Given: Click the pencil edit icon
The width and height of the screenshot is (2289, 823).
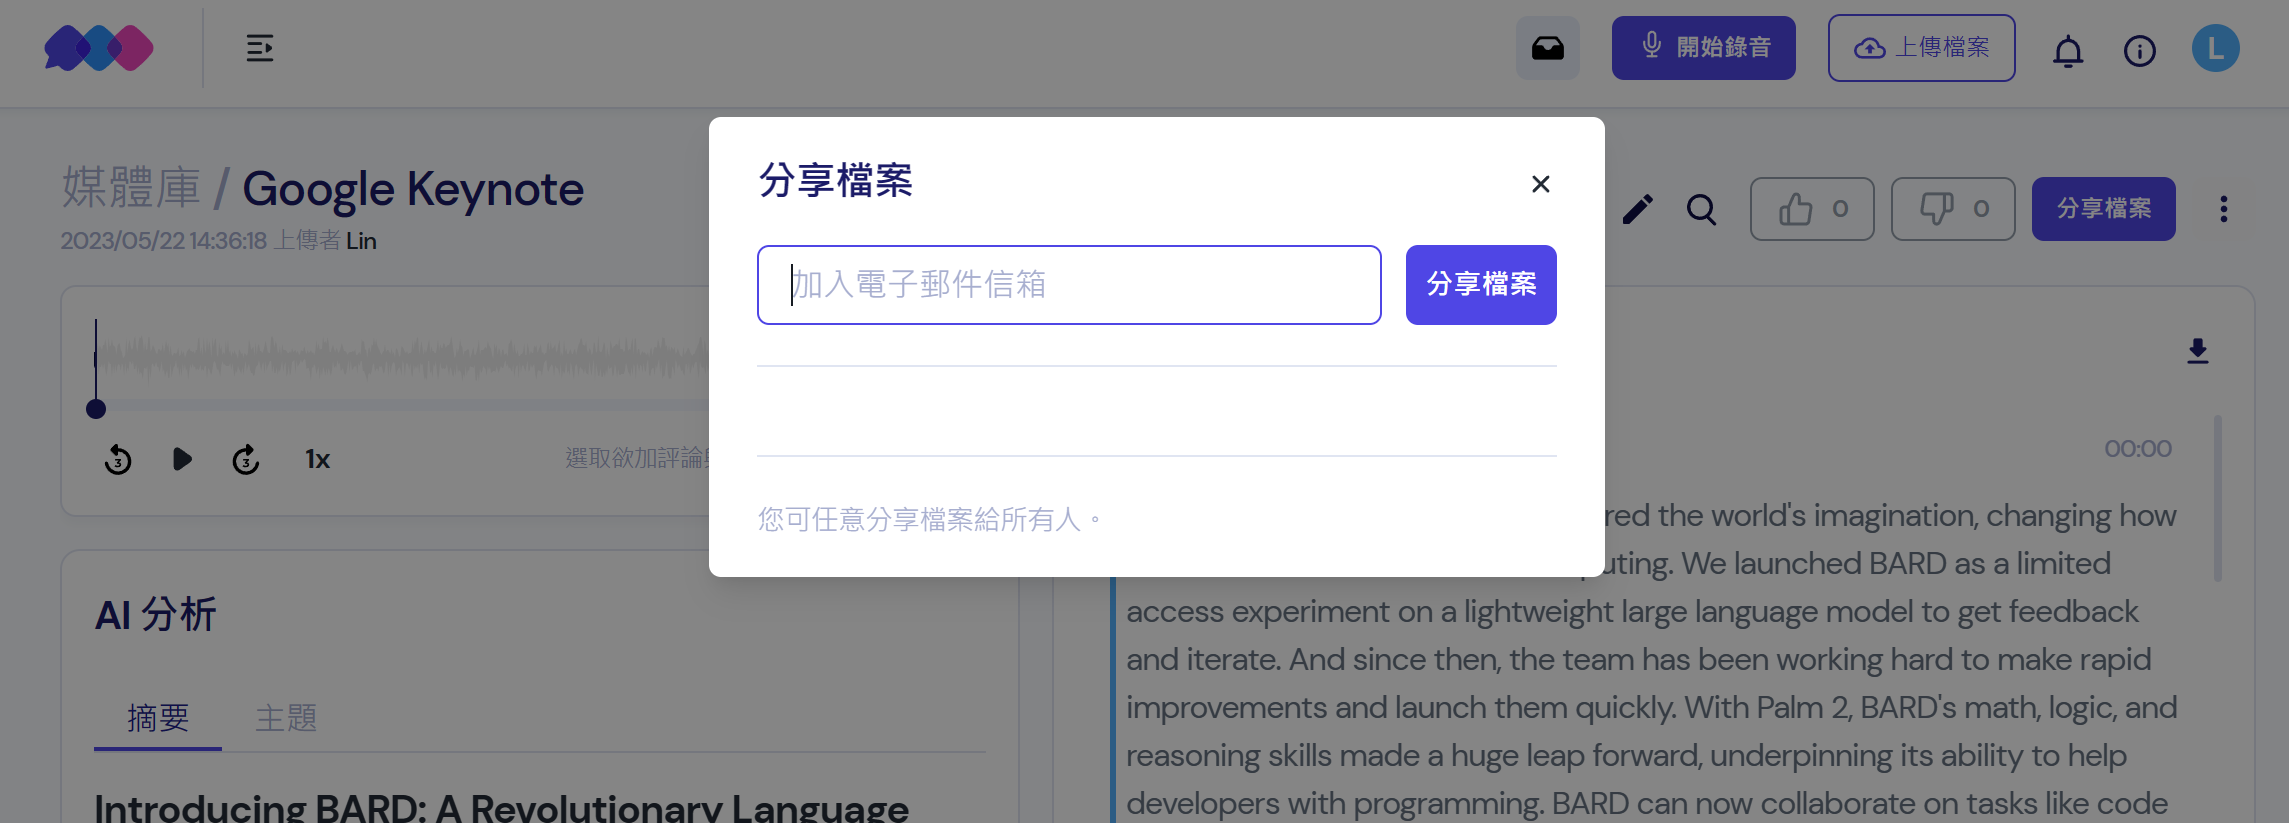Looking at the screenshot, I should coord(1637,209).
